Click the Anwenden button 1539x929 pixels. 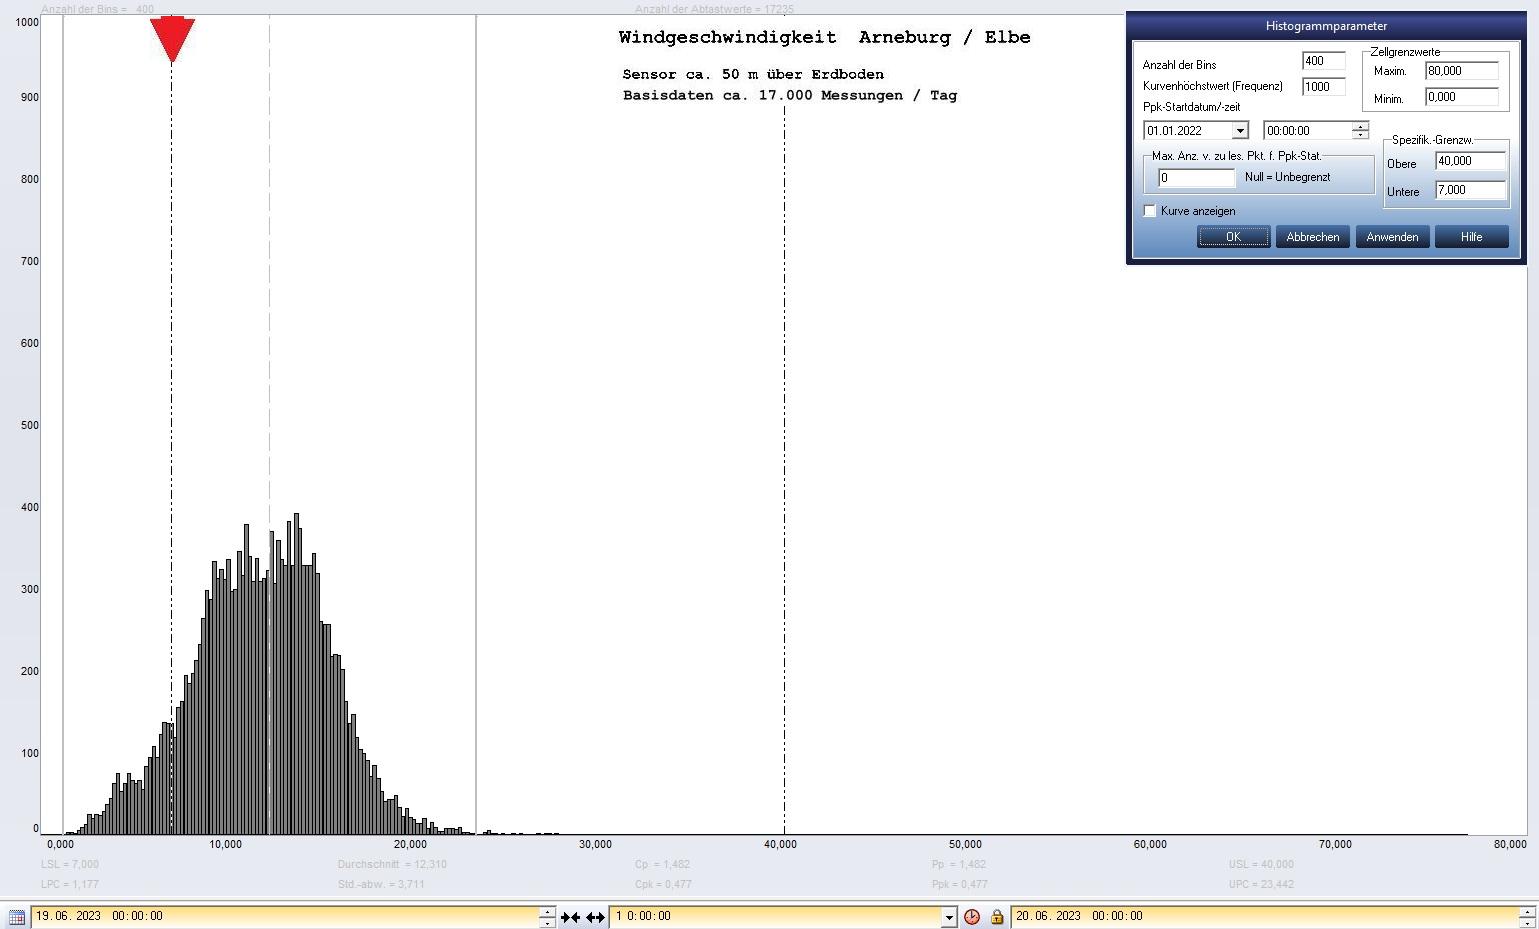[x=1392, y=237]
